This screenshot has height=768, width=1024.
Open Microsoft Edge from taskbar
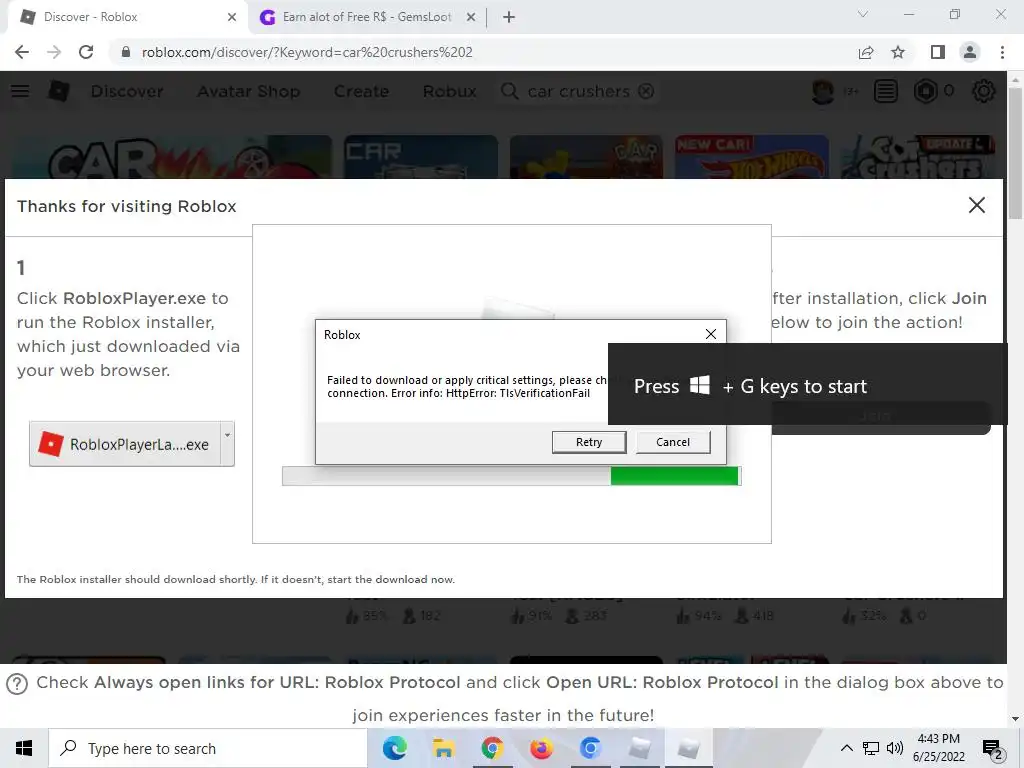394,748
